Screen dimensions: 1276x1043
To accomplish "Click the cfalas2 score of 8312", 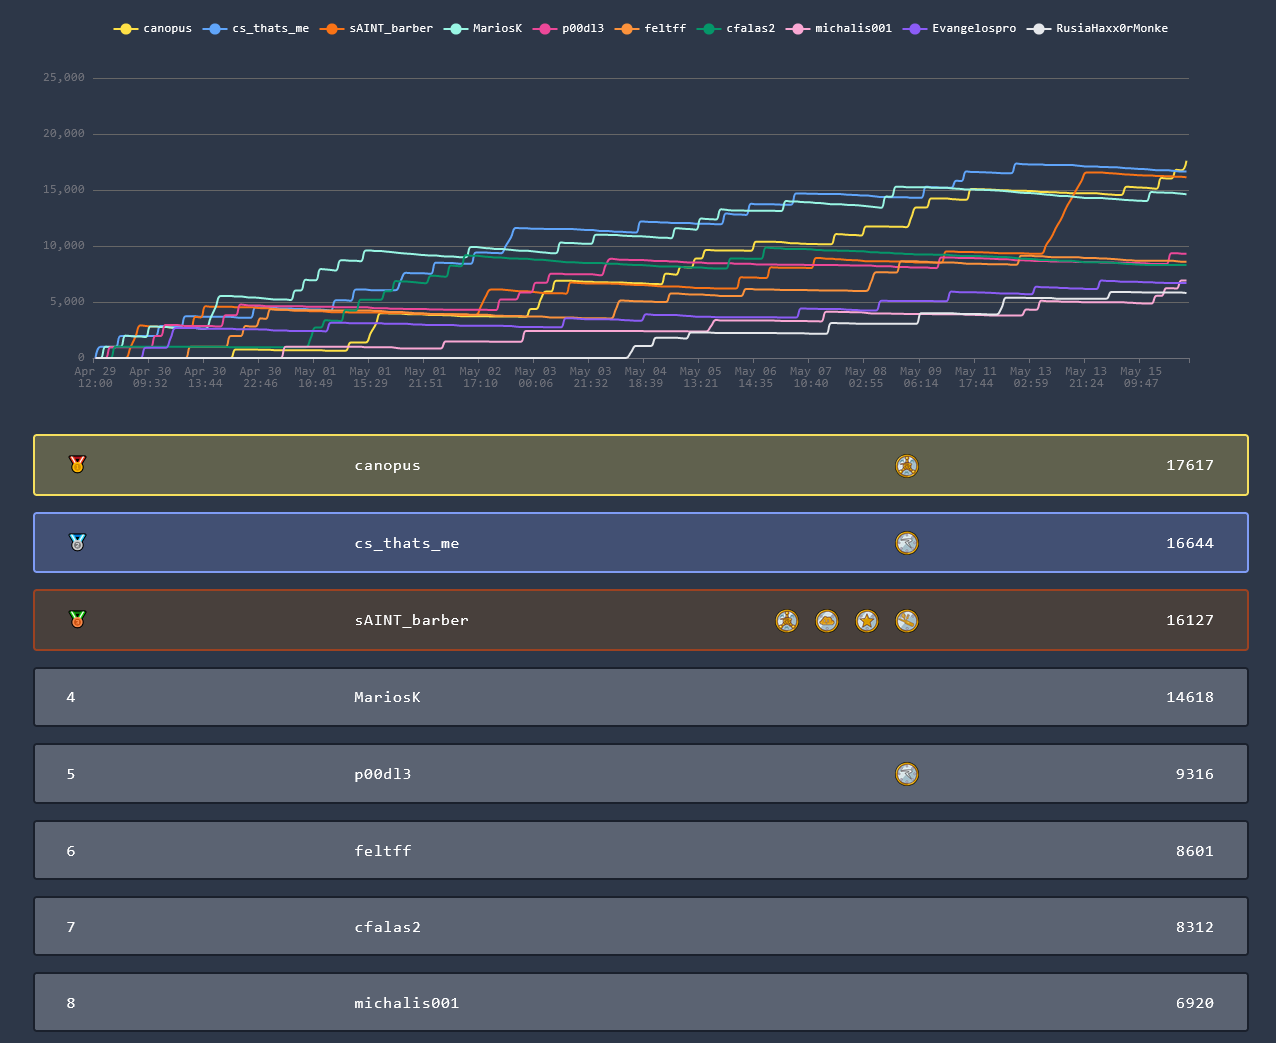I will pos(1194,927).
